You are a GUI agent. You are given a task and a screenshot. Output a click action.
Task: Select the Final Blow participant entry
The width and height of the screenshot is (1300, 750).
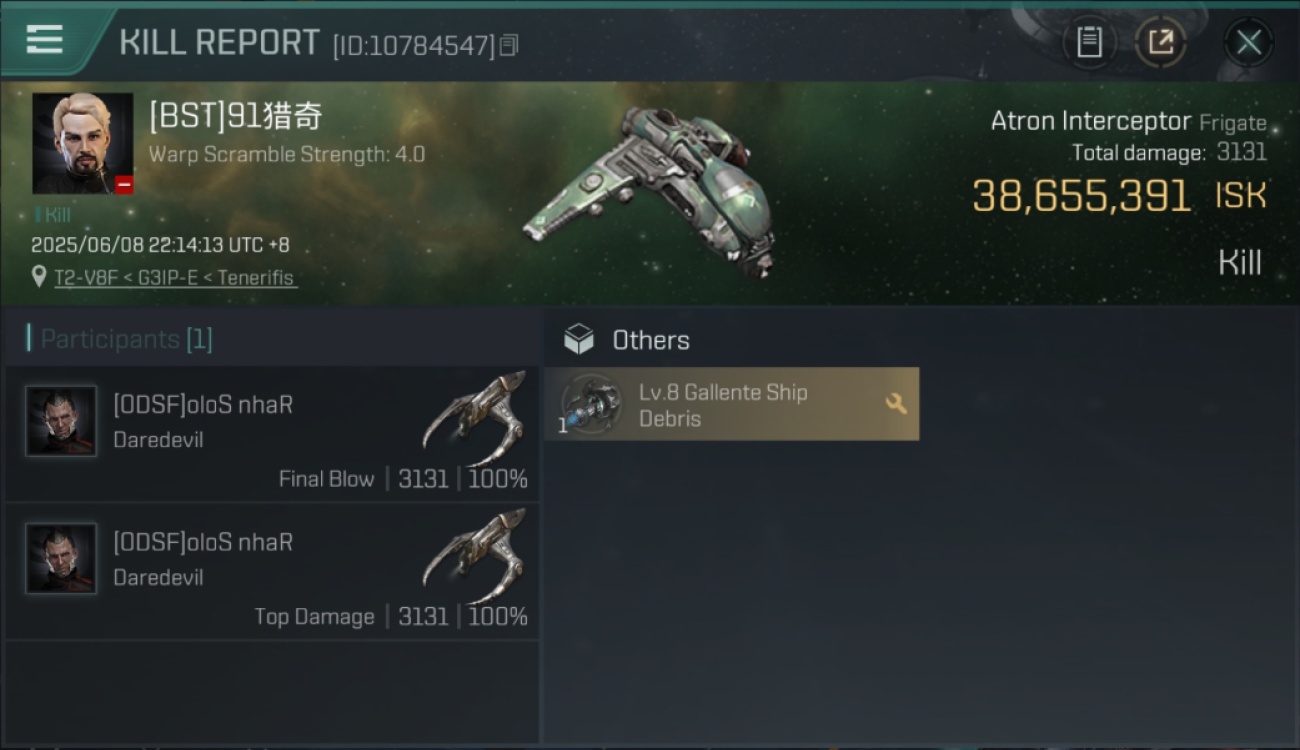click(272, 434)
